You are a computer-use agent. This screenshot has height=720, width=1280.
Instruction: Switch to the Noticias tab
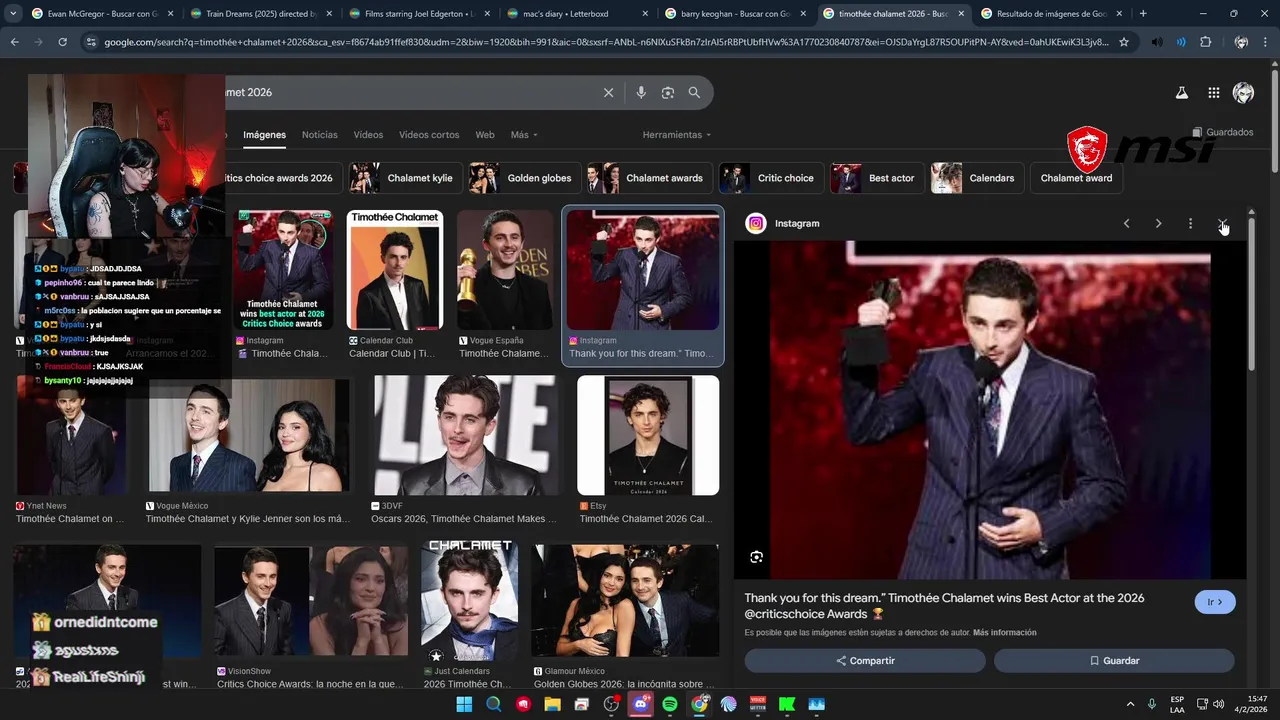click(320, 135)
